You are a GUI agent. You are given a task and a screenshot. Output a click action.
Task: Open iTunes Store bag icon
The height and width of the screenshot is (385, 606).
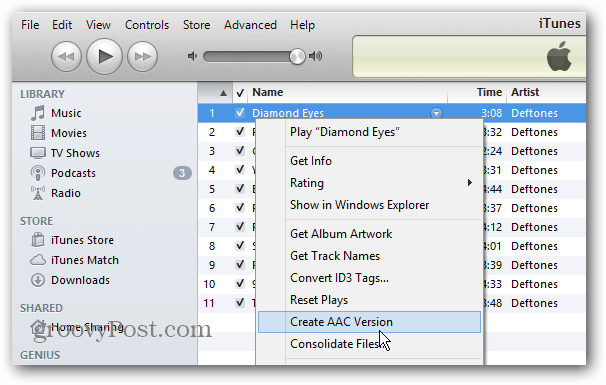38,240
